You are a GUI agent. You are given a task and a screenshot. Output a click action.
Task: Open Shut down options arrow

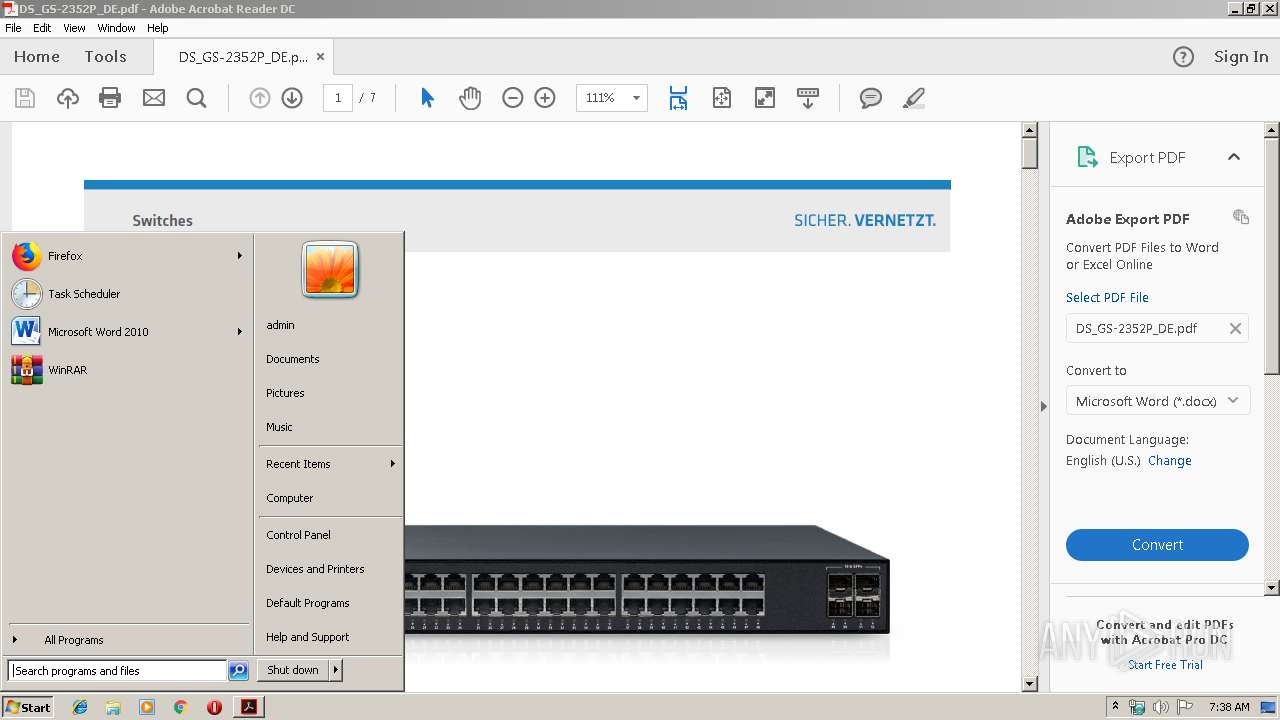(335, 670)
